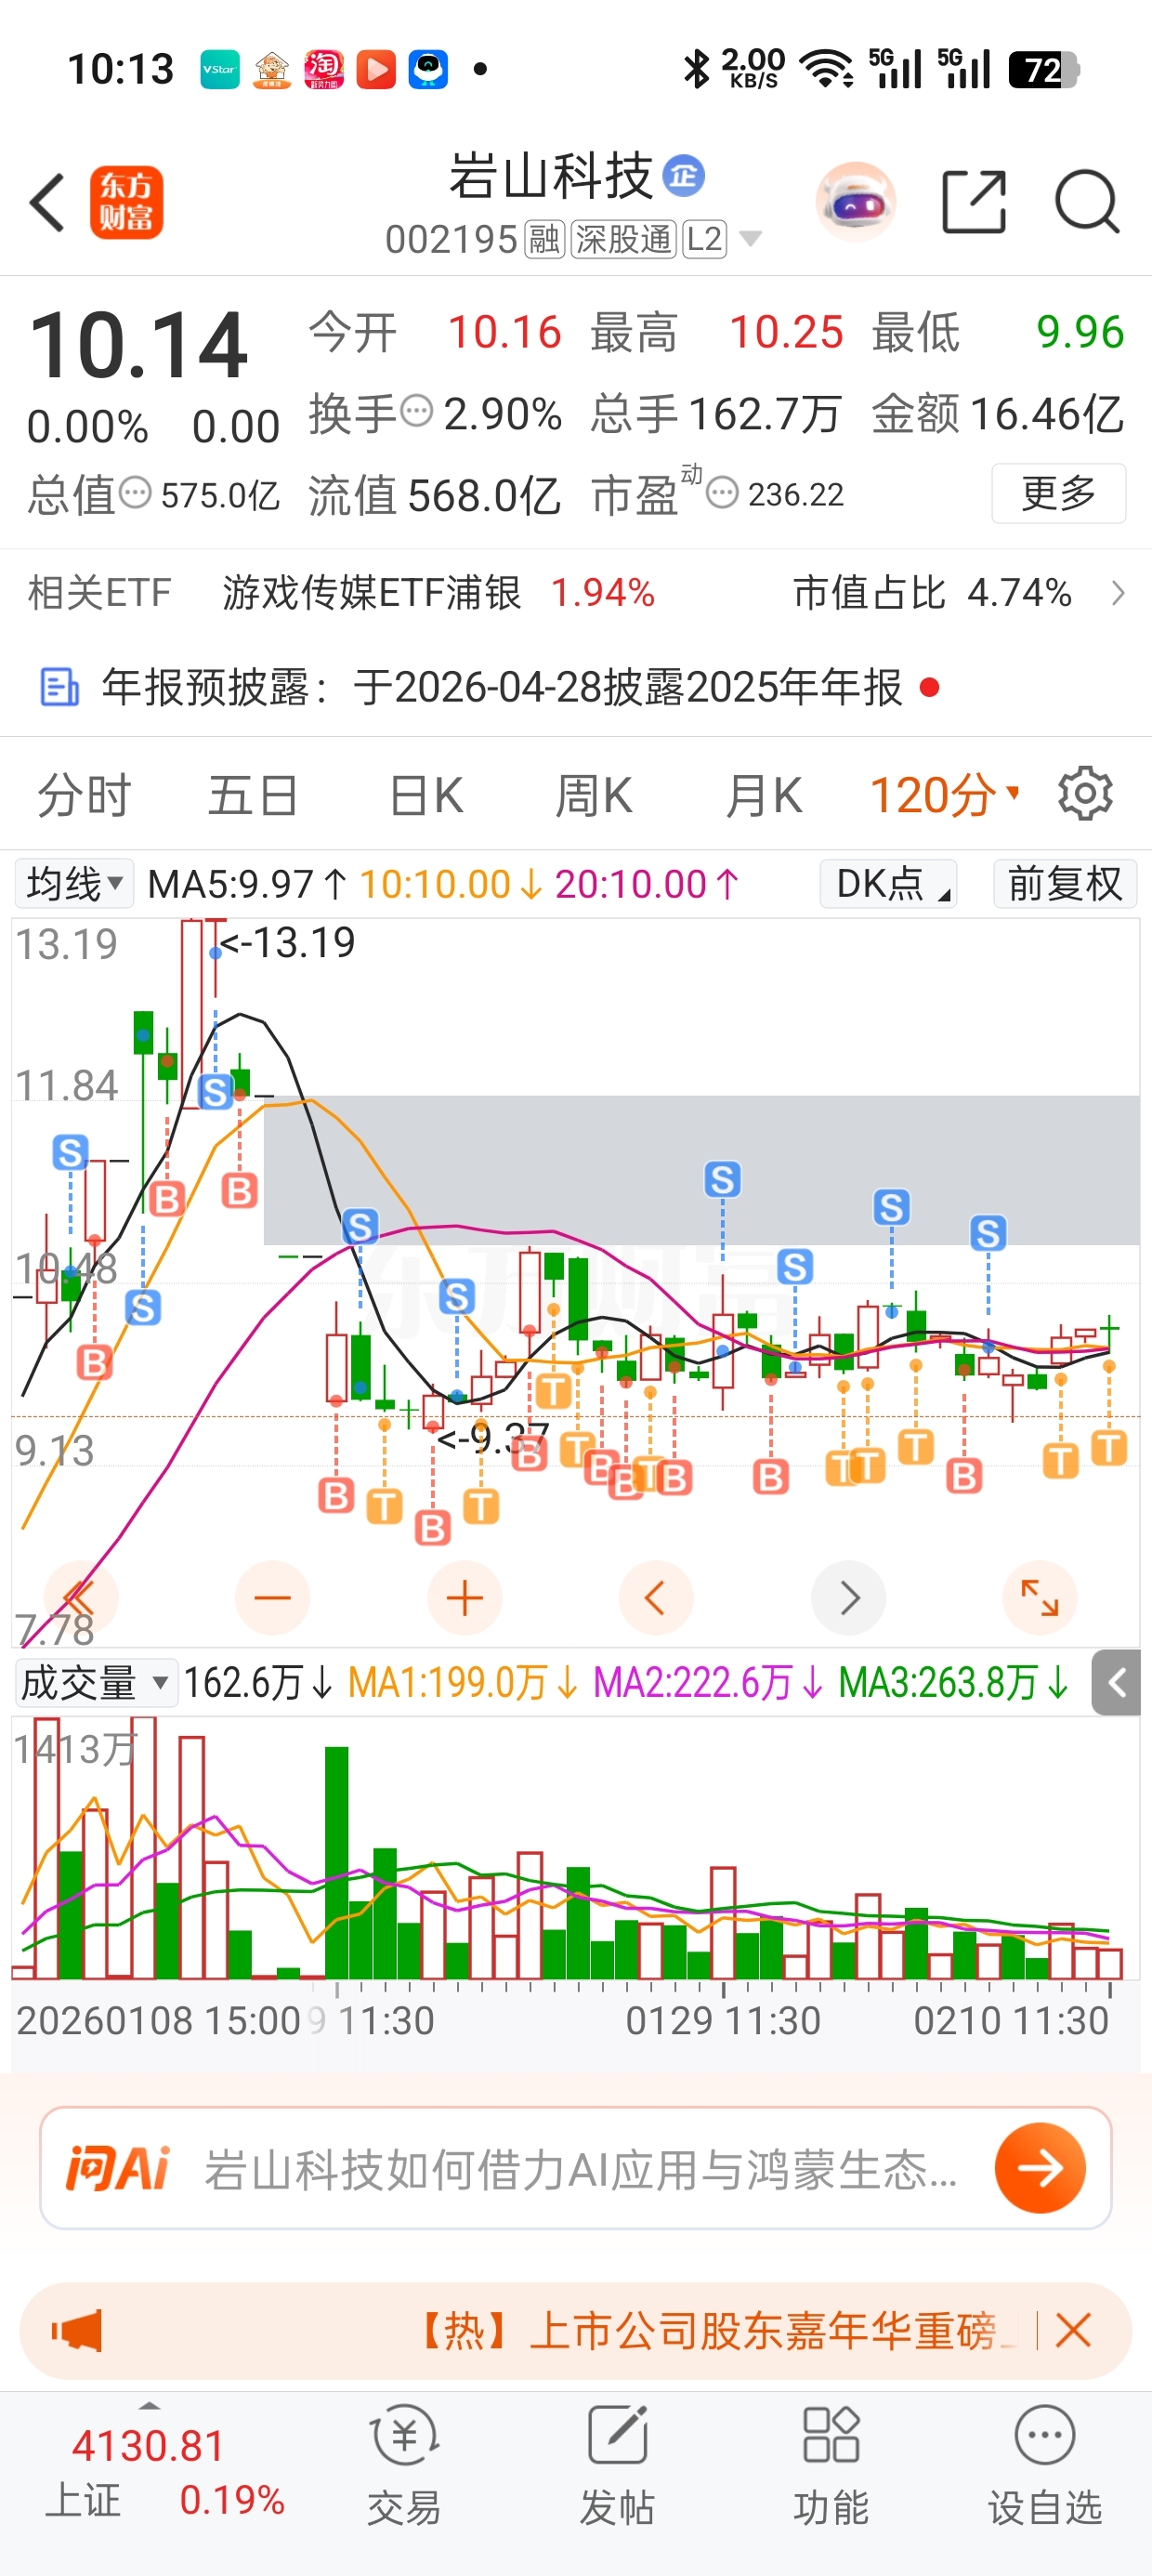Tap info icon beside 换手
Viewport: 1152px width, 2576px height.
(416, 410)
